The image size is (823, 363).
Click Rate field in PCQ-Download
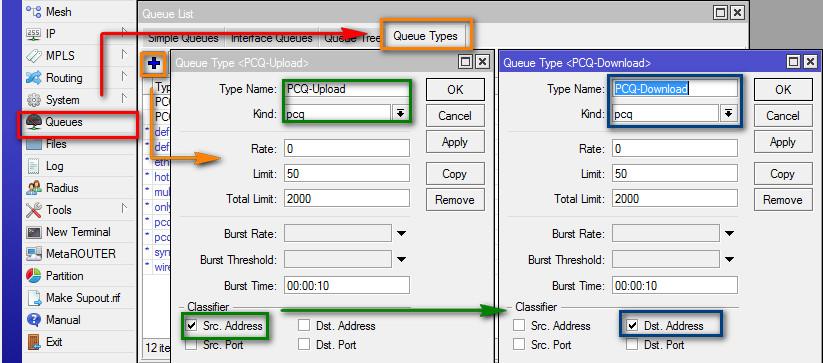point(674,149)
